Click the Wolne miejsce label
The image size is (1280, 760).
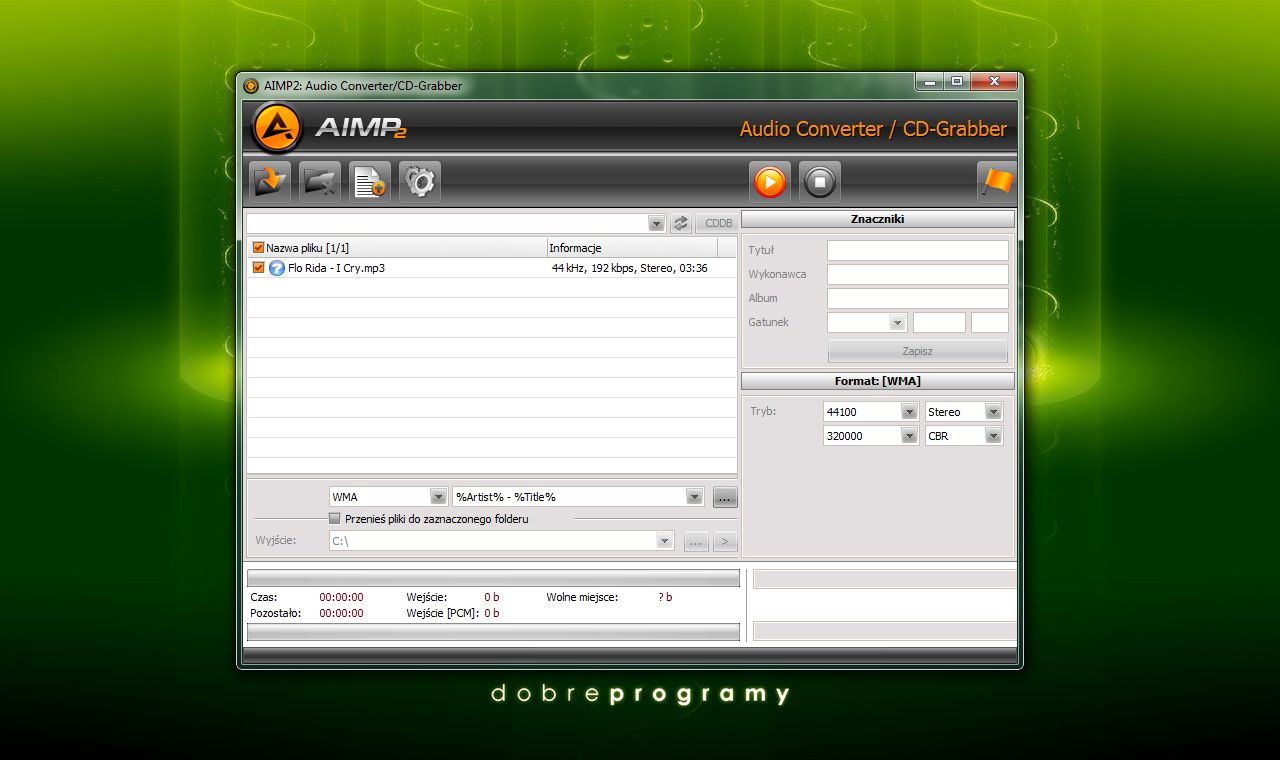[582, 597]
